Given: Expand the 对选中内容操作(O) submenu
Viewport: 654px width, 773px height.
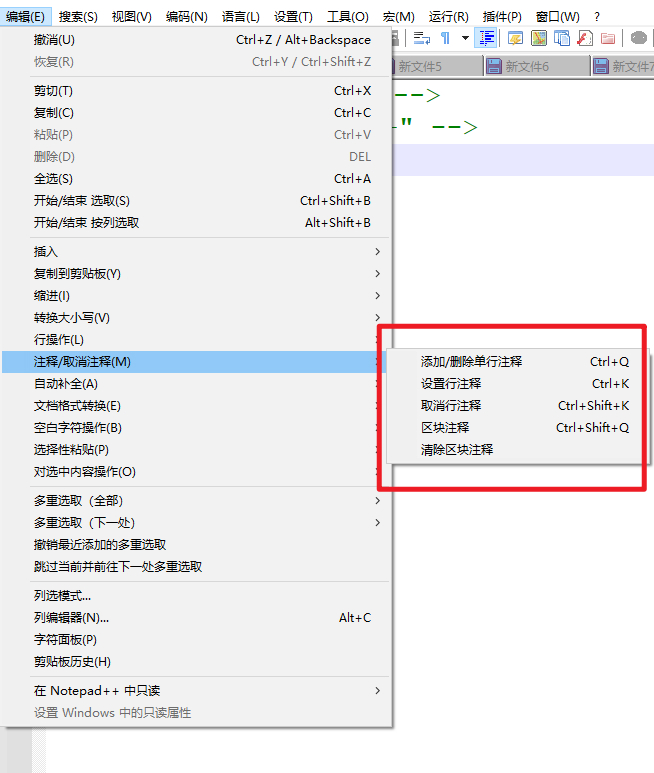Looking at the screenshot, I should 196,472.
